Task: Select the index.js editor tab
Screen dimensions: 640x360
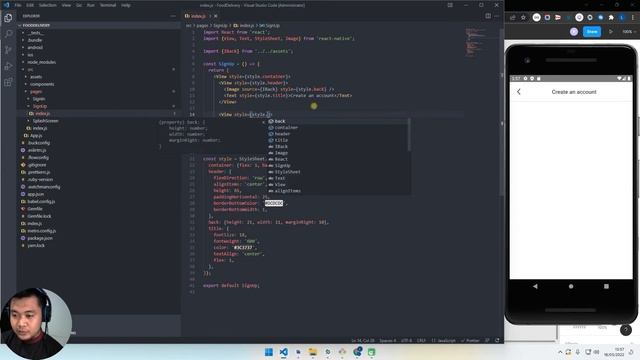Action: point(198,16)
